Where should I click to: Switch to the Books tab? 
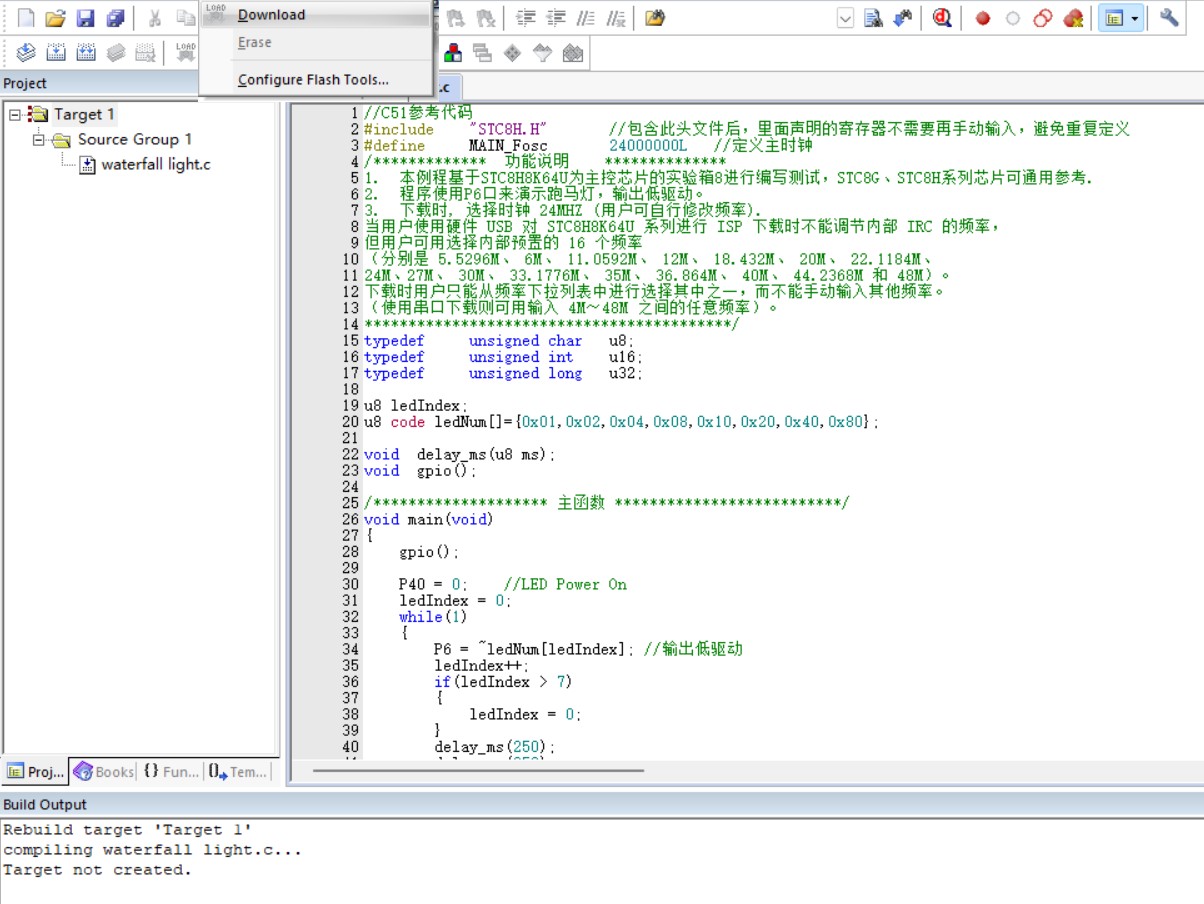[x=104, y=771]
